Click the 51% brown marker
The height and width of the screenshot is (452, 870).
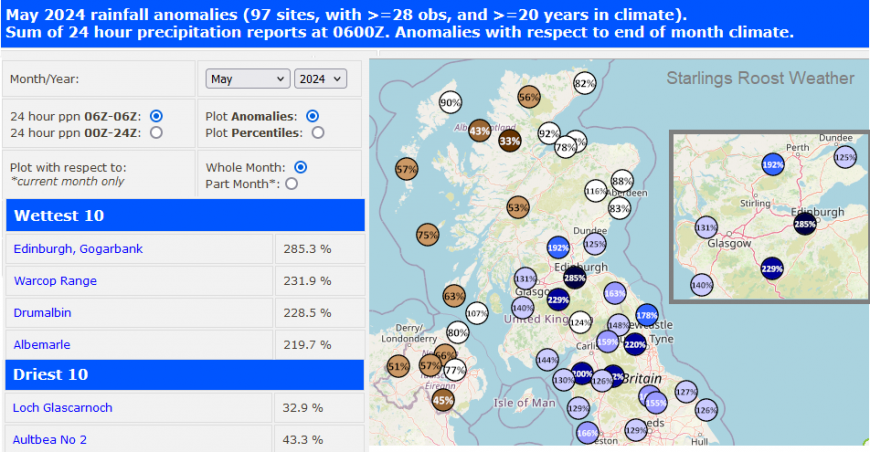coord(398,366)
